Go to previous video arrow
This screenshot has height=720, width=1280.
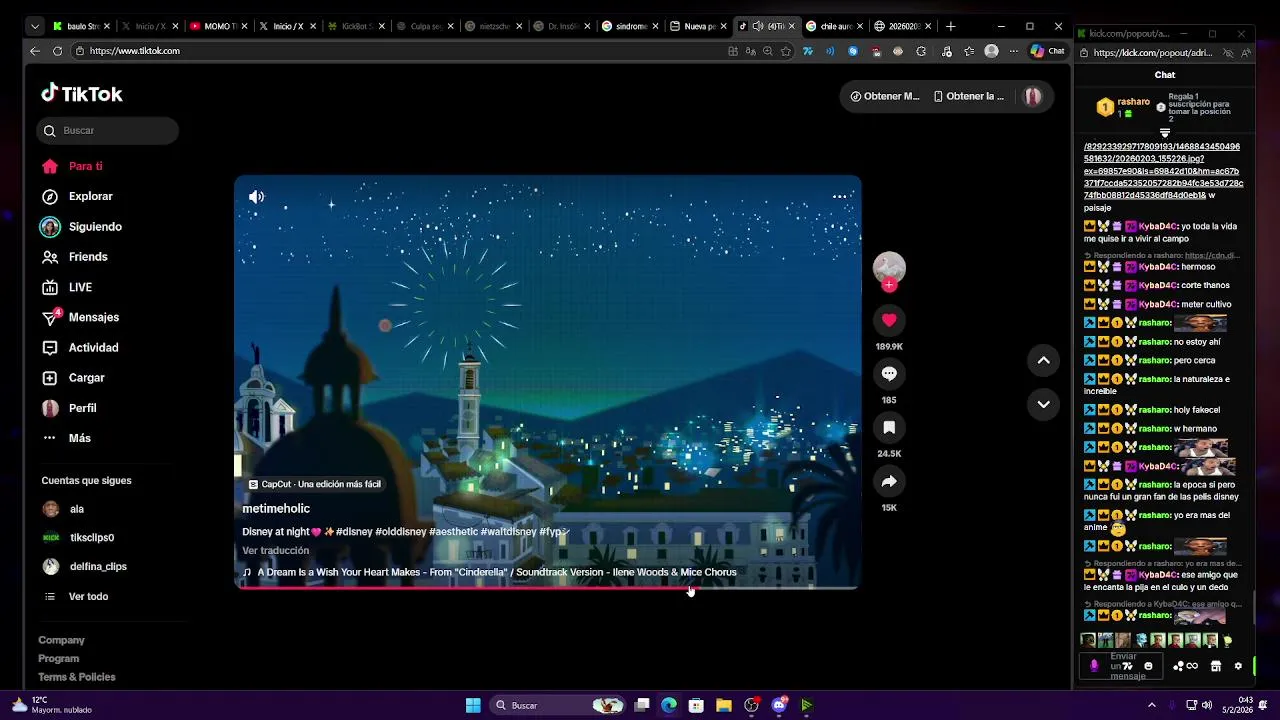coord(1043,361)
